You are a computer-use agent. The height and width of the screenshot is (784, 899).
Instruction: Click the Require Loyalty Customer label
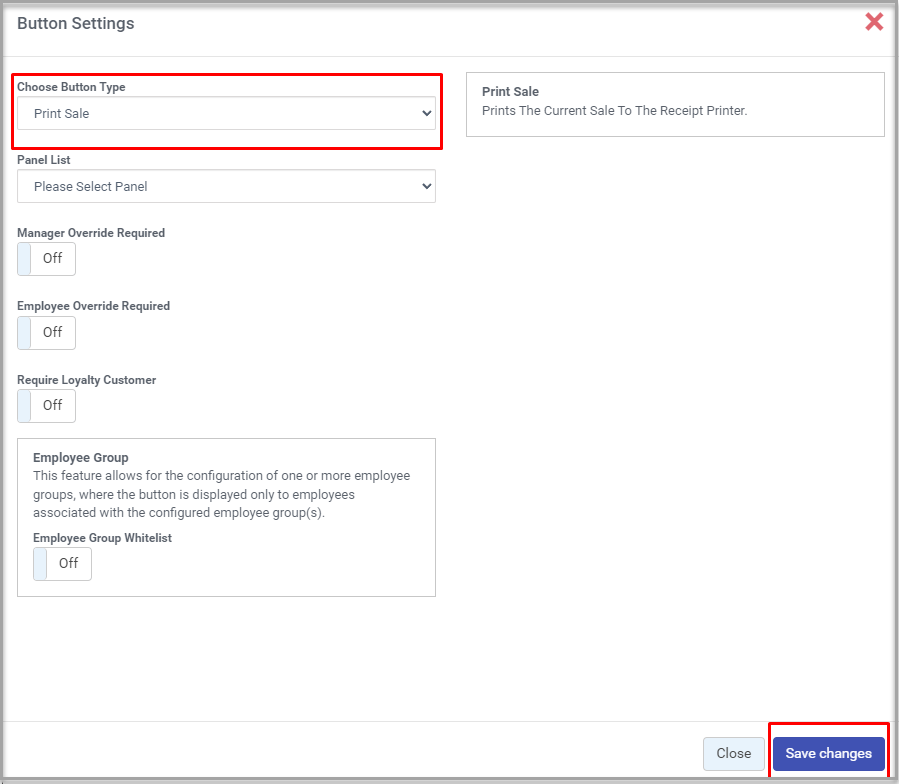click(x=86, y=380)
